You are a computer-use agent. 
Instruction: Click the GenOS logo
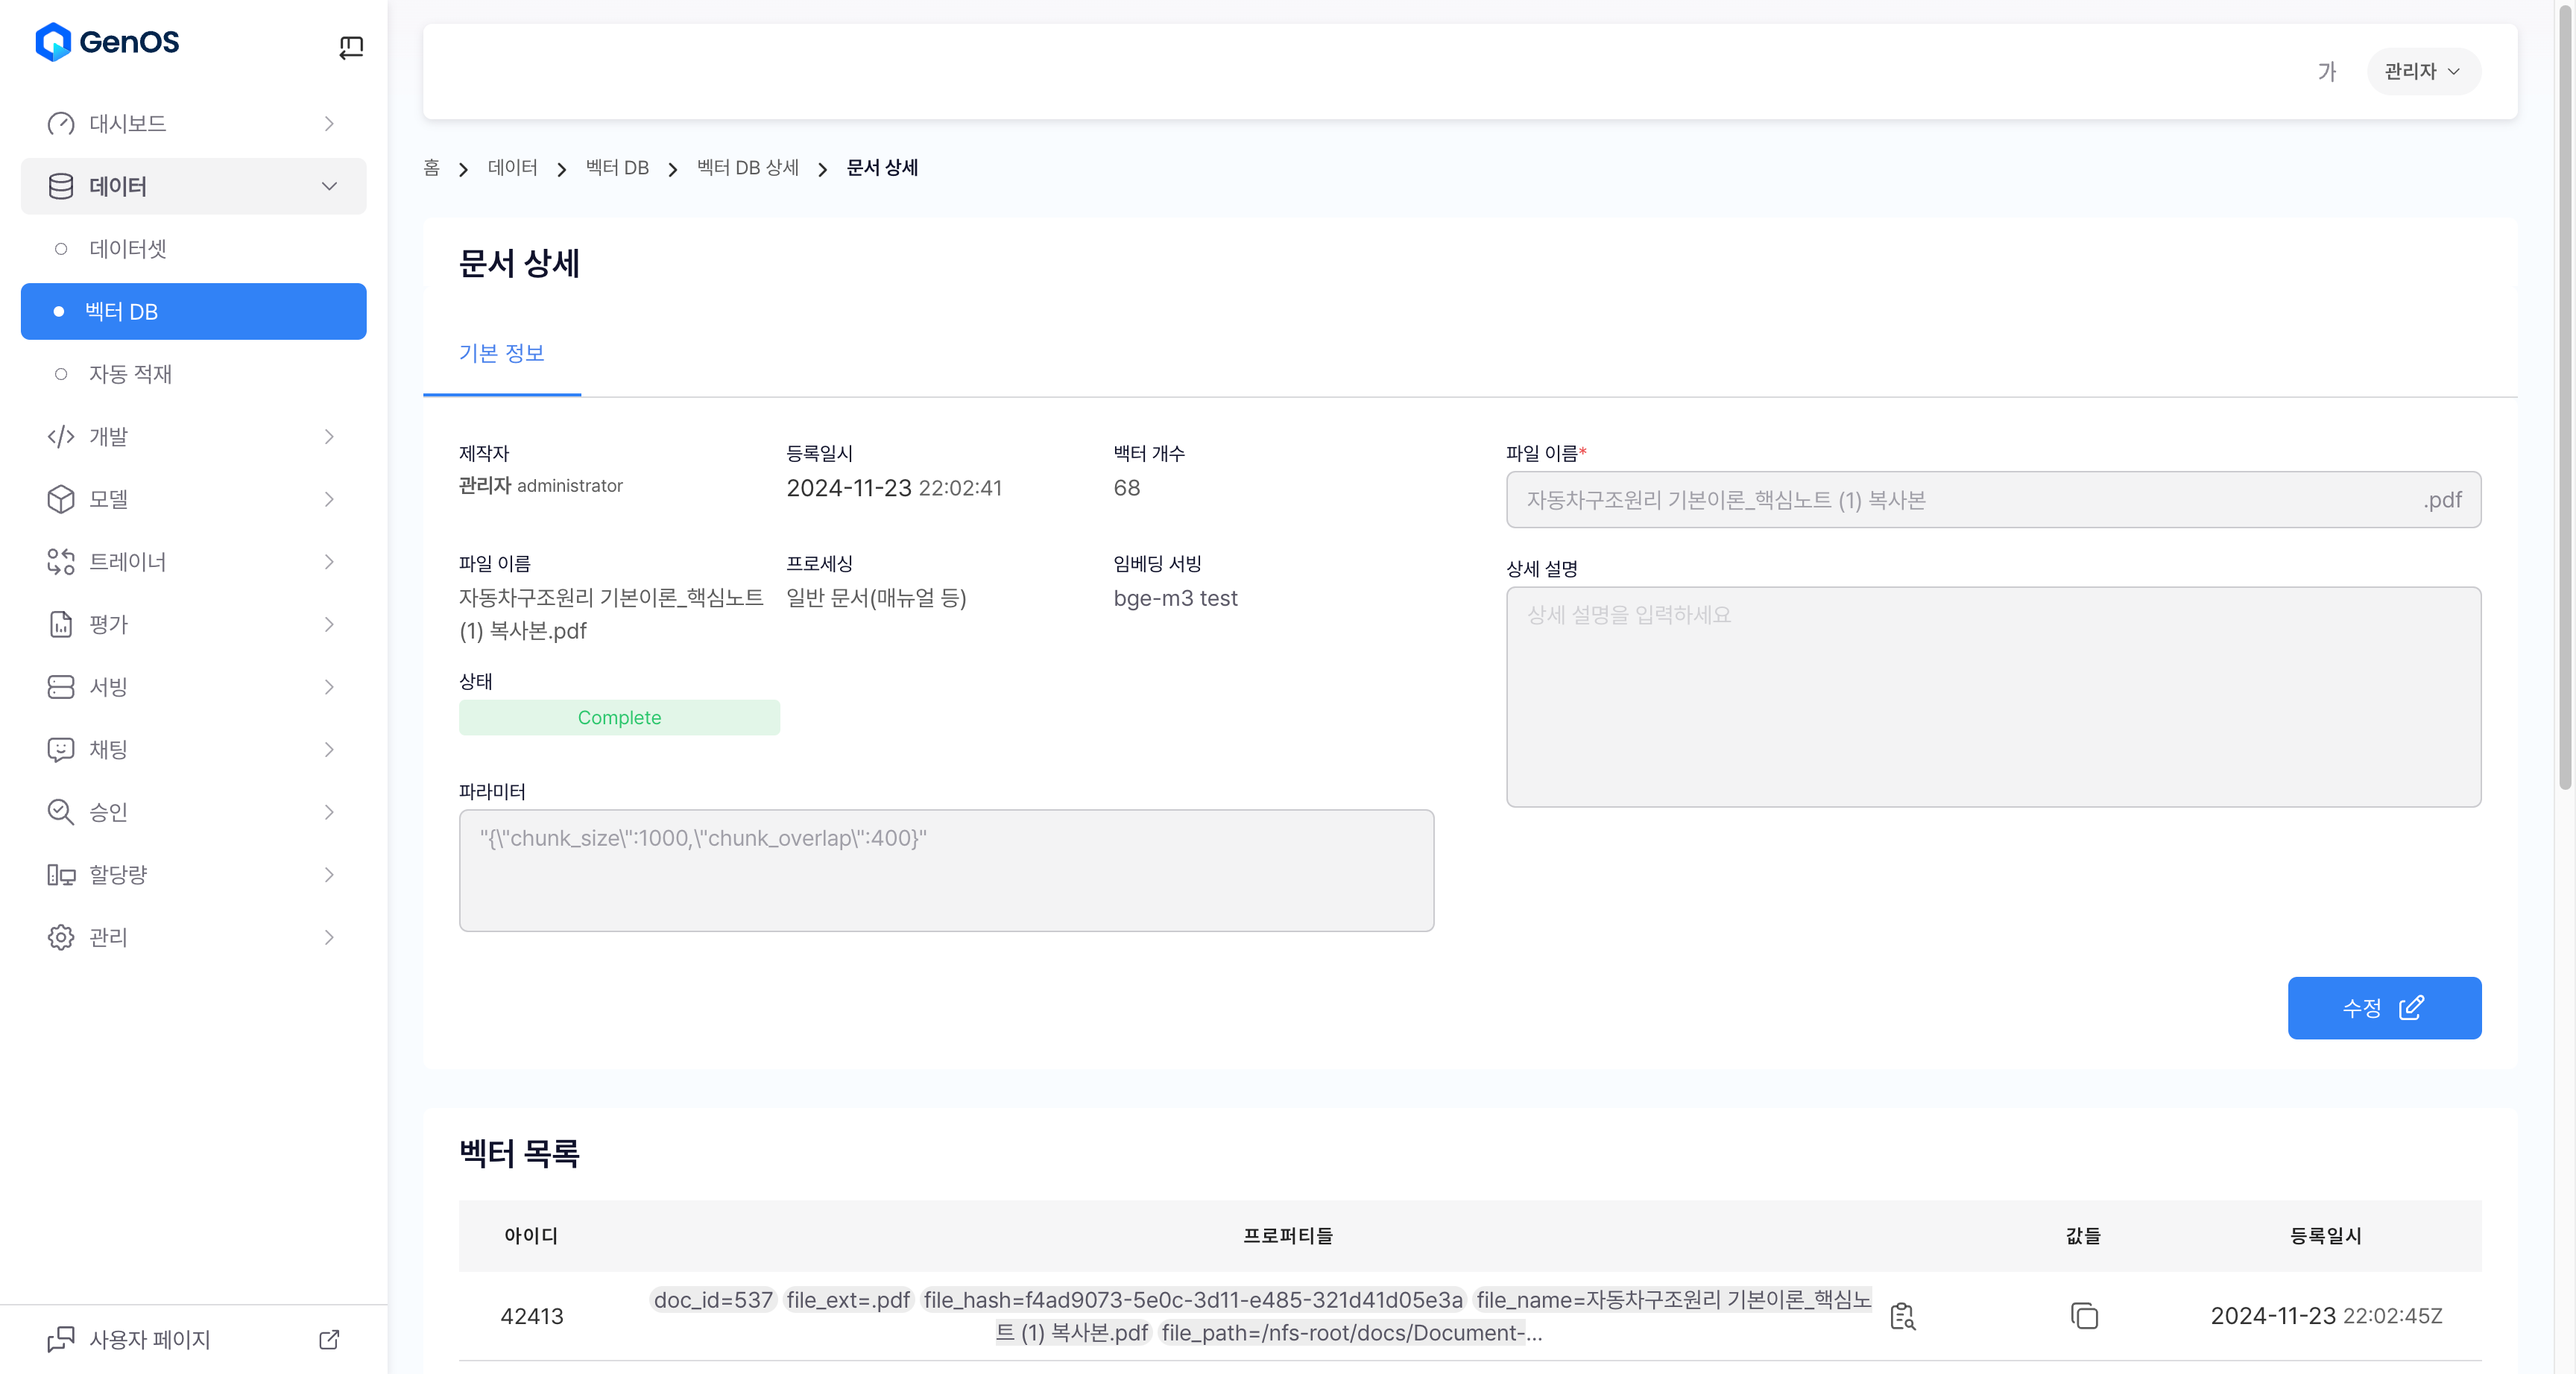(x=107, y=42)
